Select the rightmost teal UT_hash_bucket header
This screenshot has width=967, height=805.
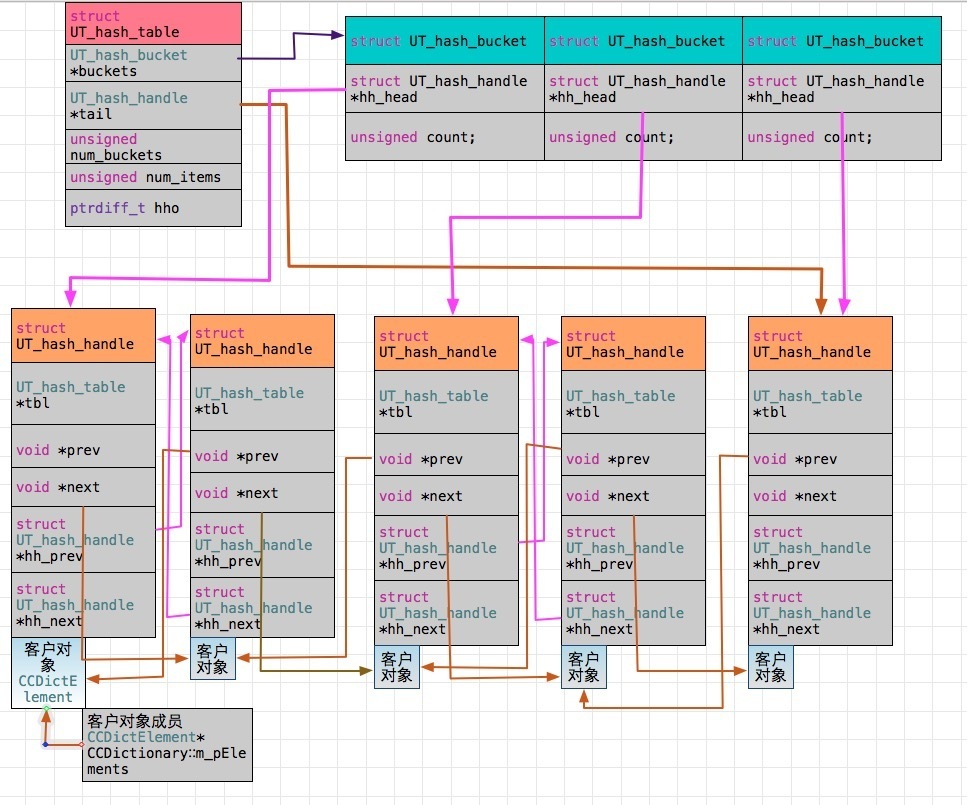tap(841, 41)
